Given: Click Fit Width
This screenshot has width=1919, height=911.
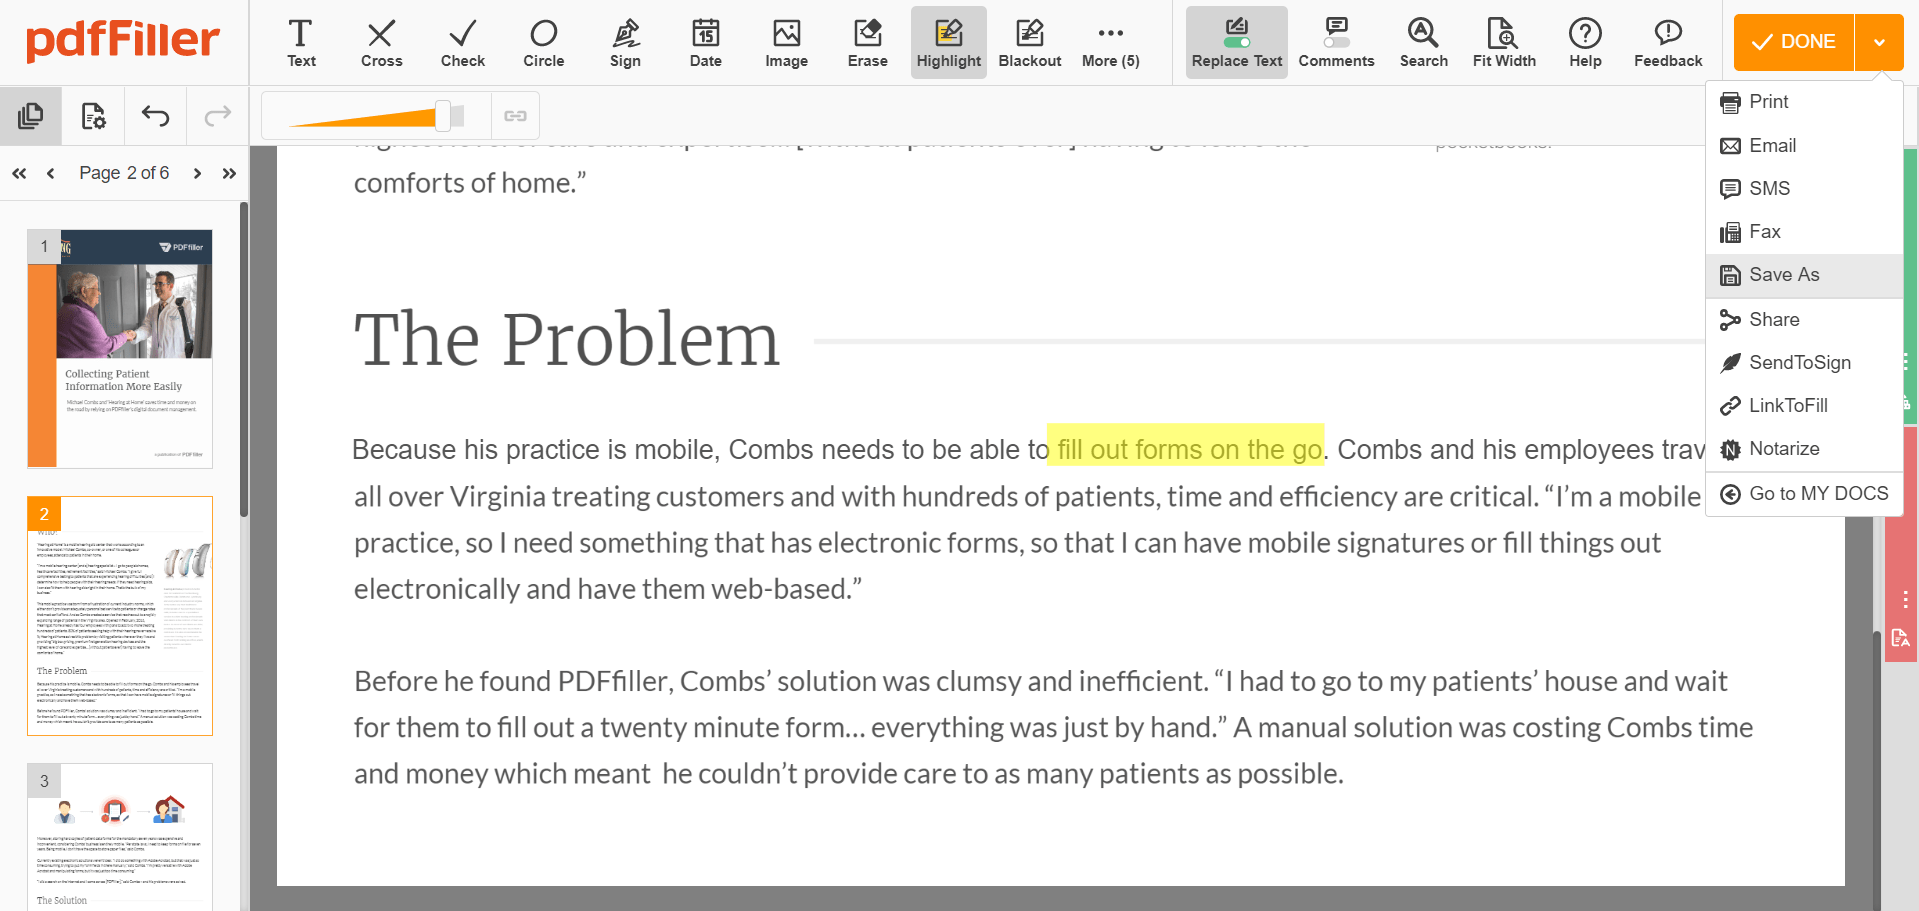Looking at the screenshot, I should tap(1504, 42).
